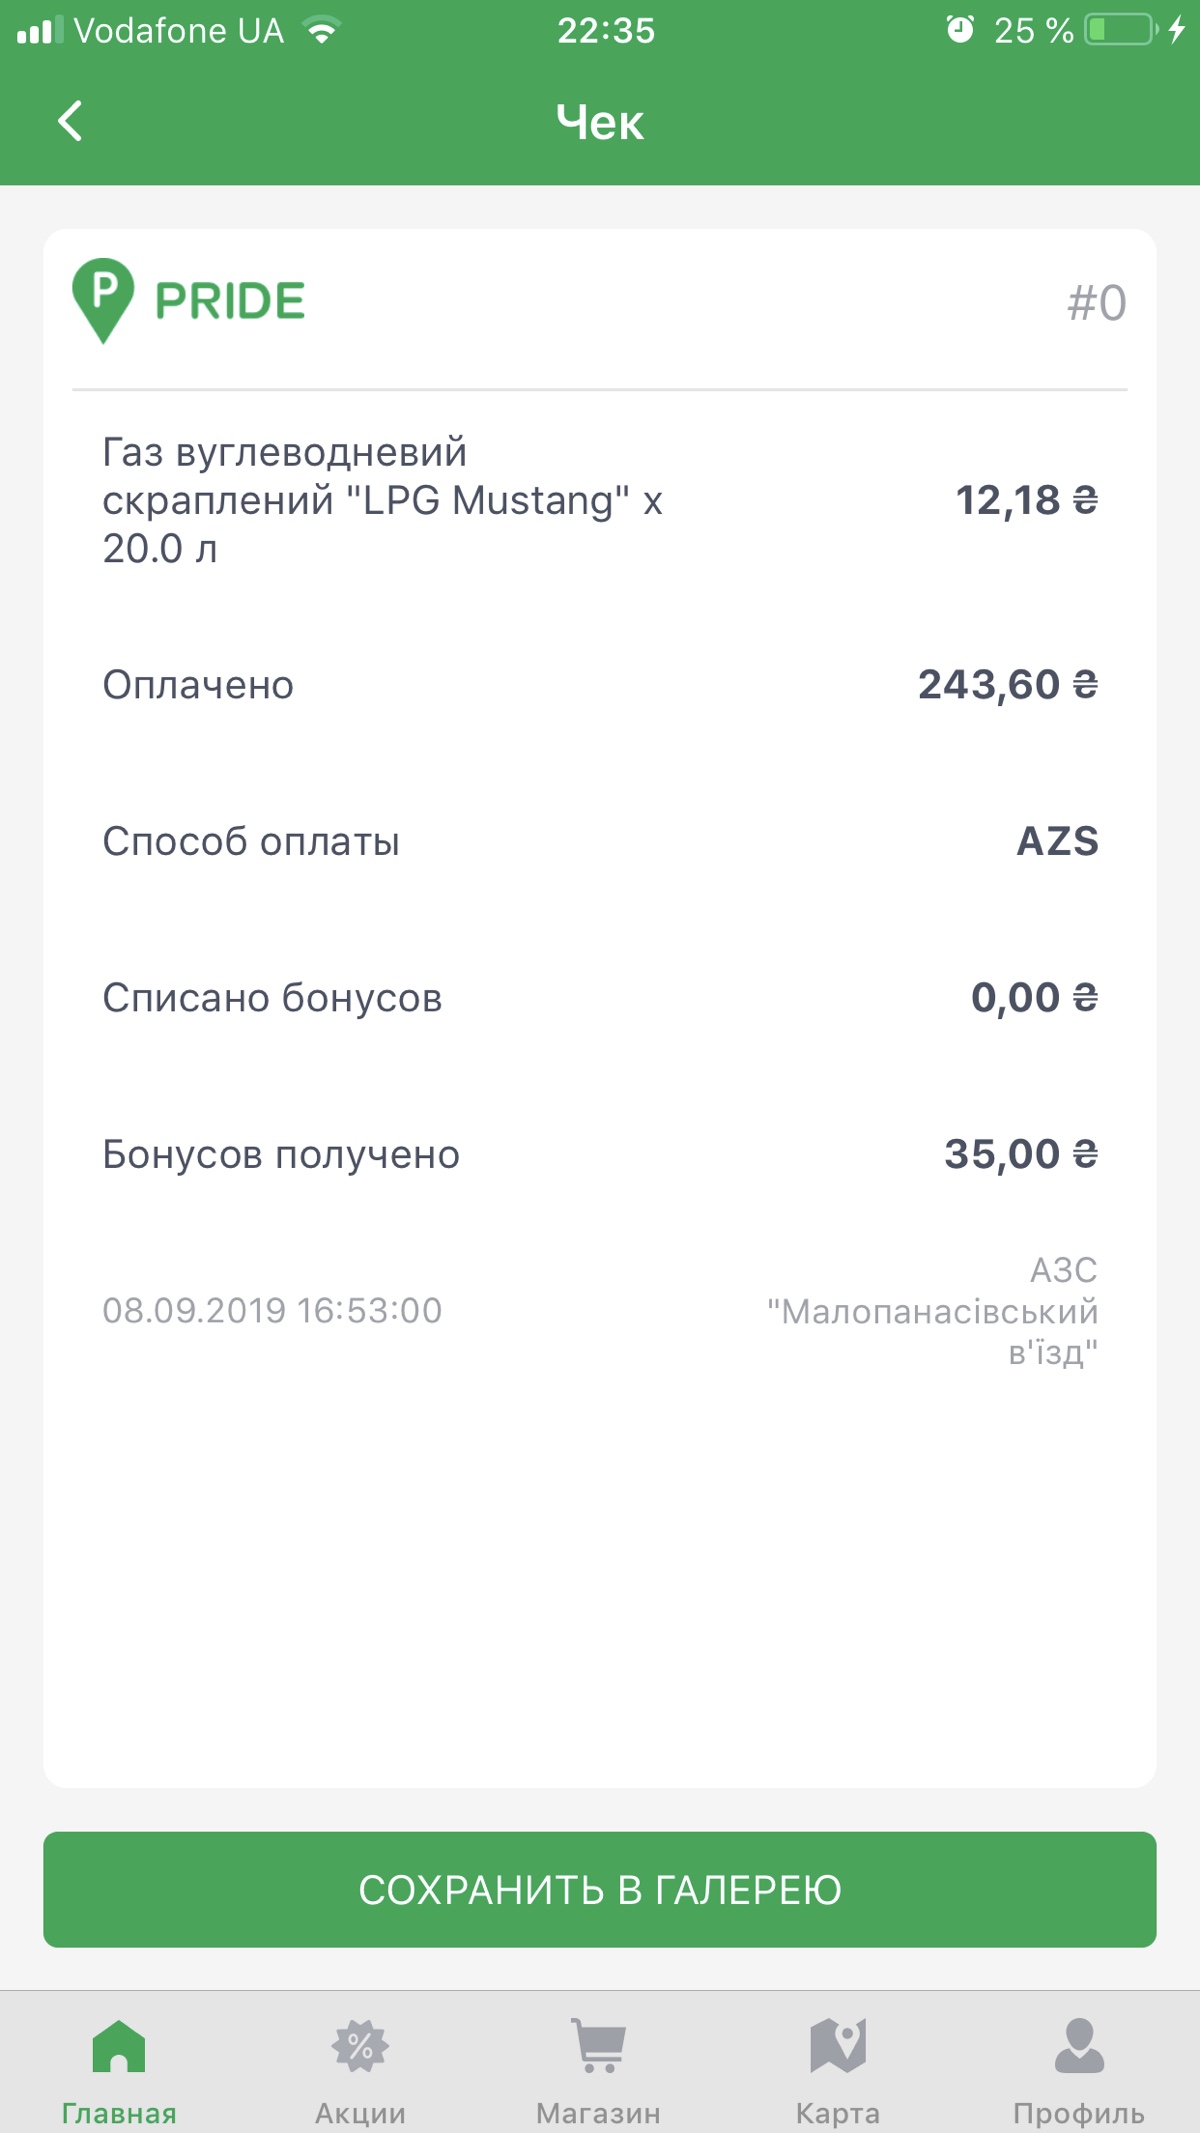Open the Магазин shopping cart icon
Screen dimensions: 1200x2133
pos(598,2045)
